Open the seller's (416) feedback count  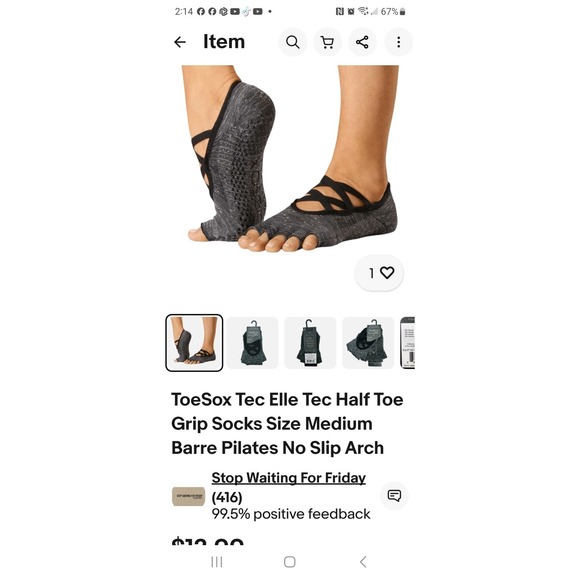point(227,498)
